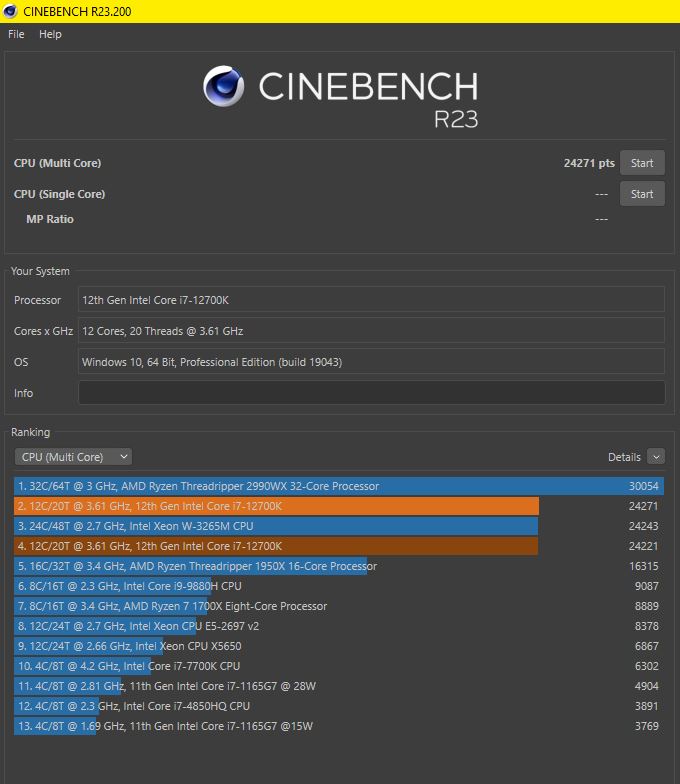Open the CPU (Multi Core) ranking dropdown
Screen dimensions: 680x784
point(74,456)
